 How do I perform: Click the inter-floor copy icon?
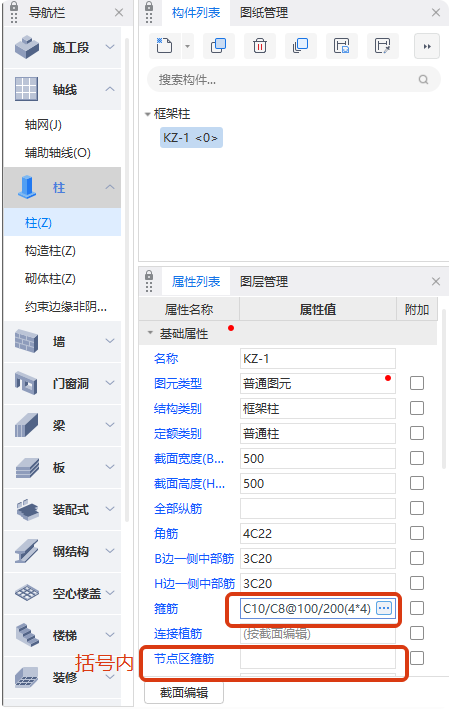[x=301, y=46]
